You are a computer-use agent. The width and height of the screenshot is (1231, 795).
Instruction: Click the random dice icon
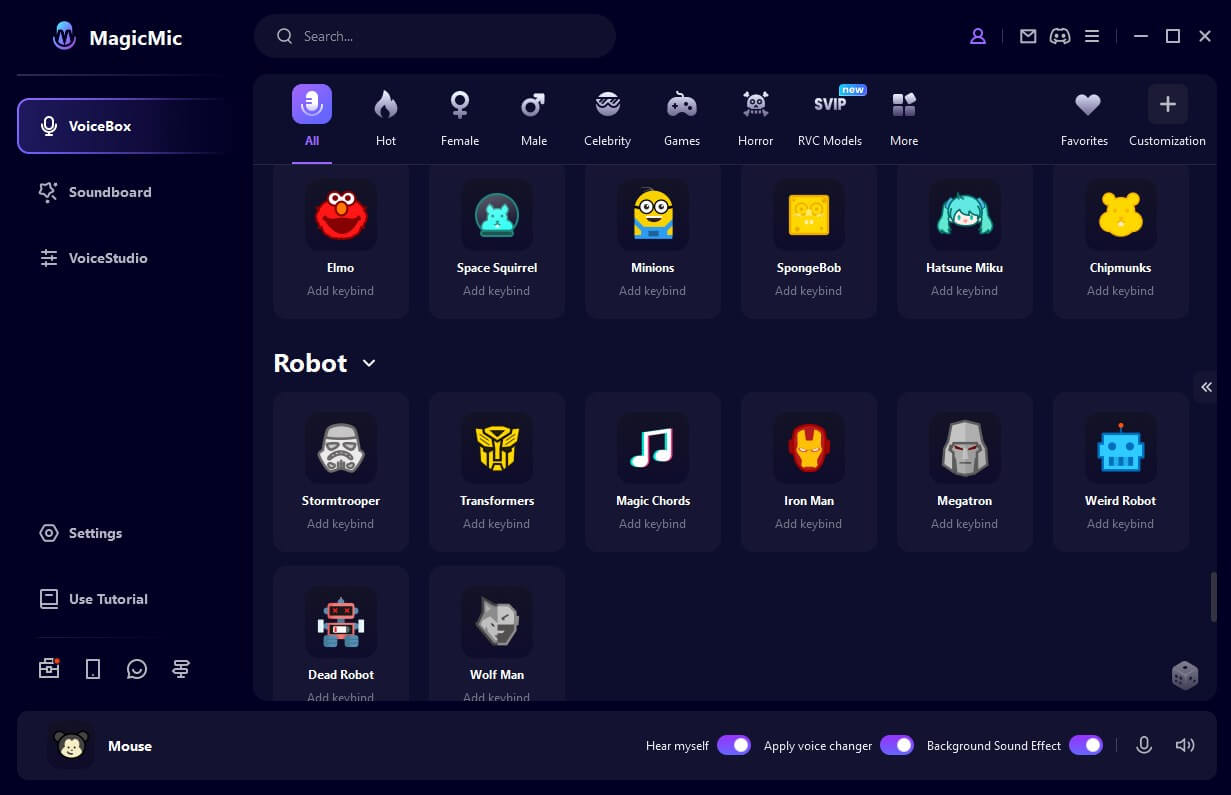click(1185, 675)
